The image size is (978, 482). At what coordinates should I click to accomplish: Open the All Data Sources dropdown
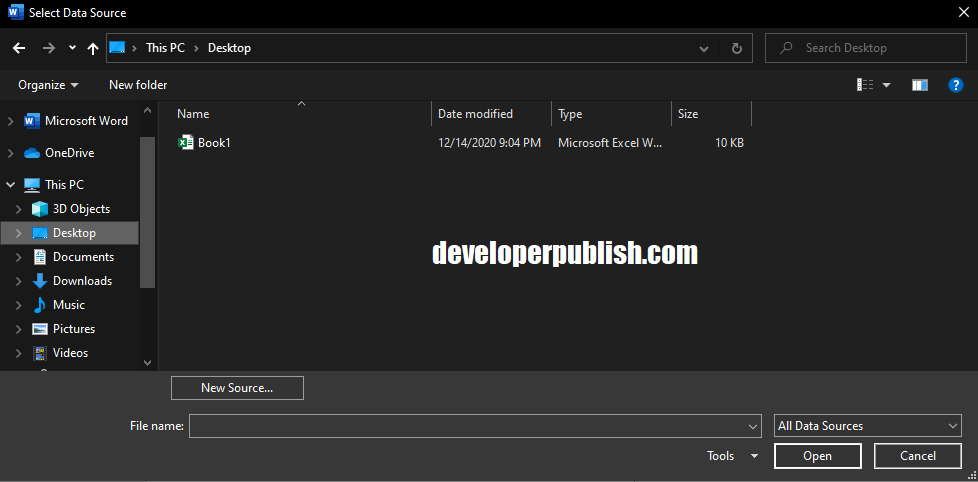click(x=868, y=426)
